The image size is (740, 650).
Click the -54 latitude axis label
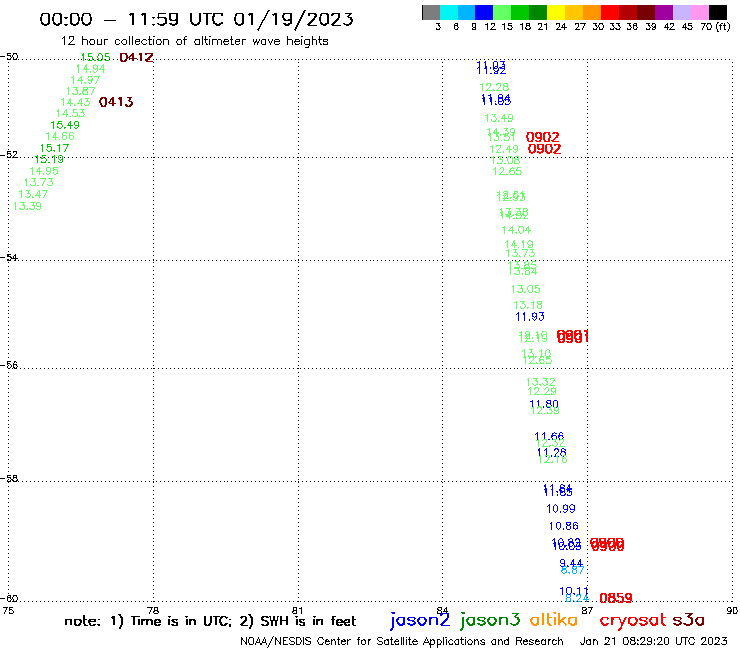click(9, 257)
